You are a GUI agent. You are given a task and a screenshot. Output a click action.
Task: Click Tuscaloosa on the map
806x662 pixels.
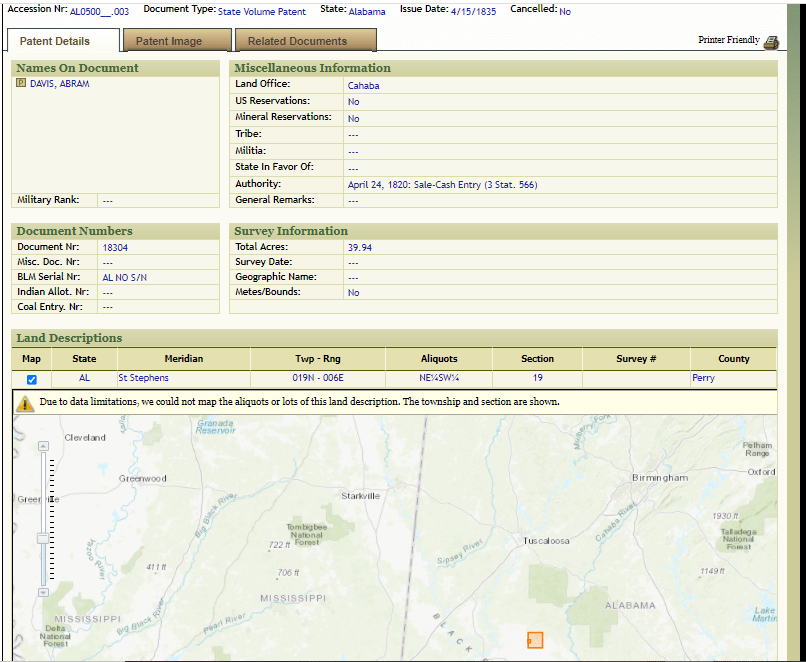coord(546,541)
